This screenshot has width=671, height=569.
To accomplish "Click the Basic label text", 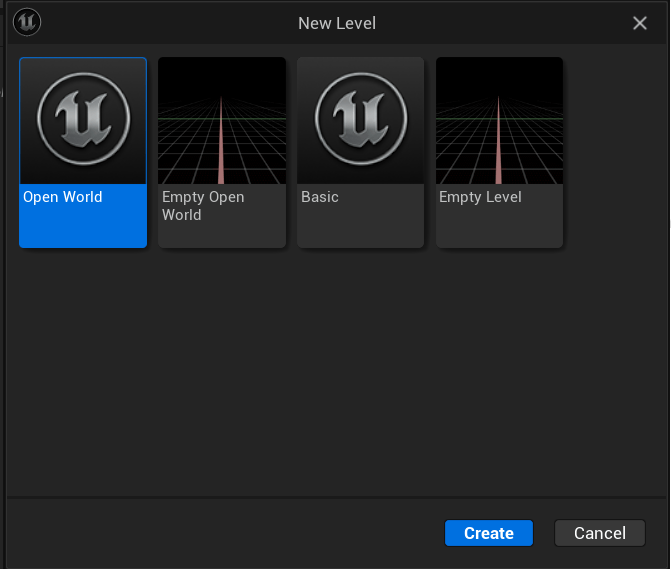I will pyautogui.click(x=320, y=197).
